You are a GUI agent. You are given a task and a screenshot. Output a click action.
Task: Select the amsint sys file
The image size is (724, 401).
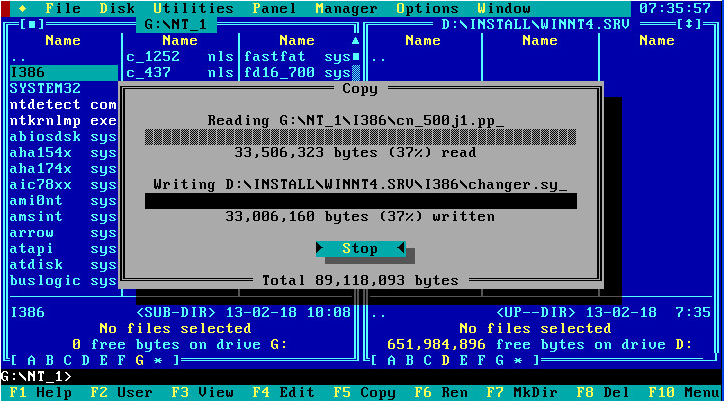63,217
